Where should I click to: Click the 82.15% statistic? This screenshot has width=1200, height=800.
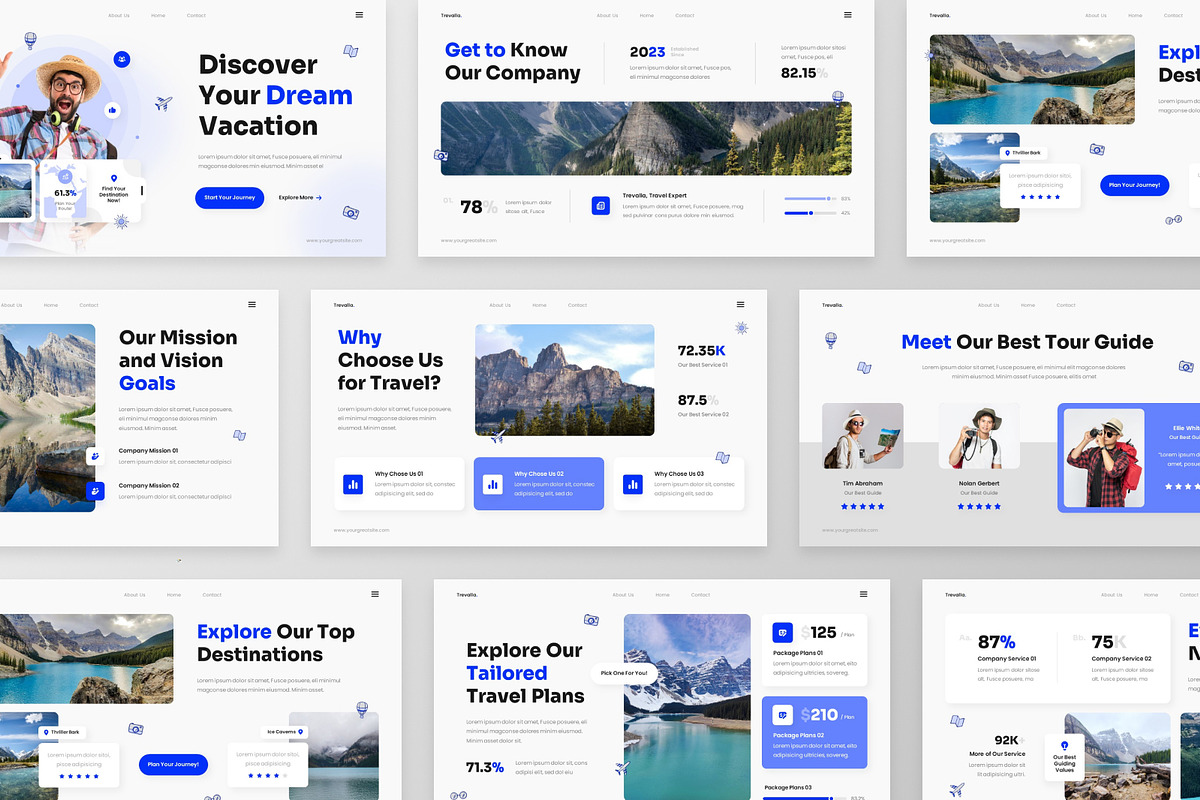tap(804, 73)
